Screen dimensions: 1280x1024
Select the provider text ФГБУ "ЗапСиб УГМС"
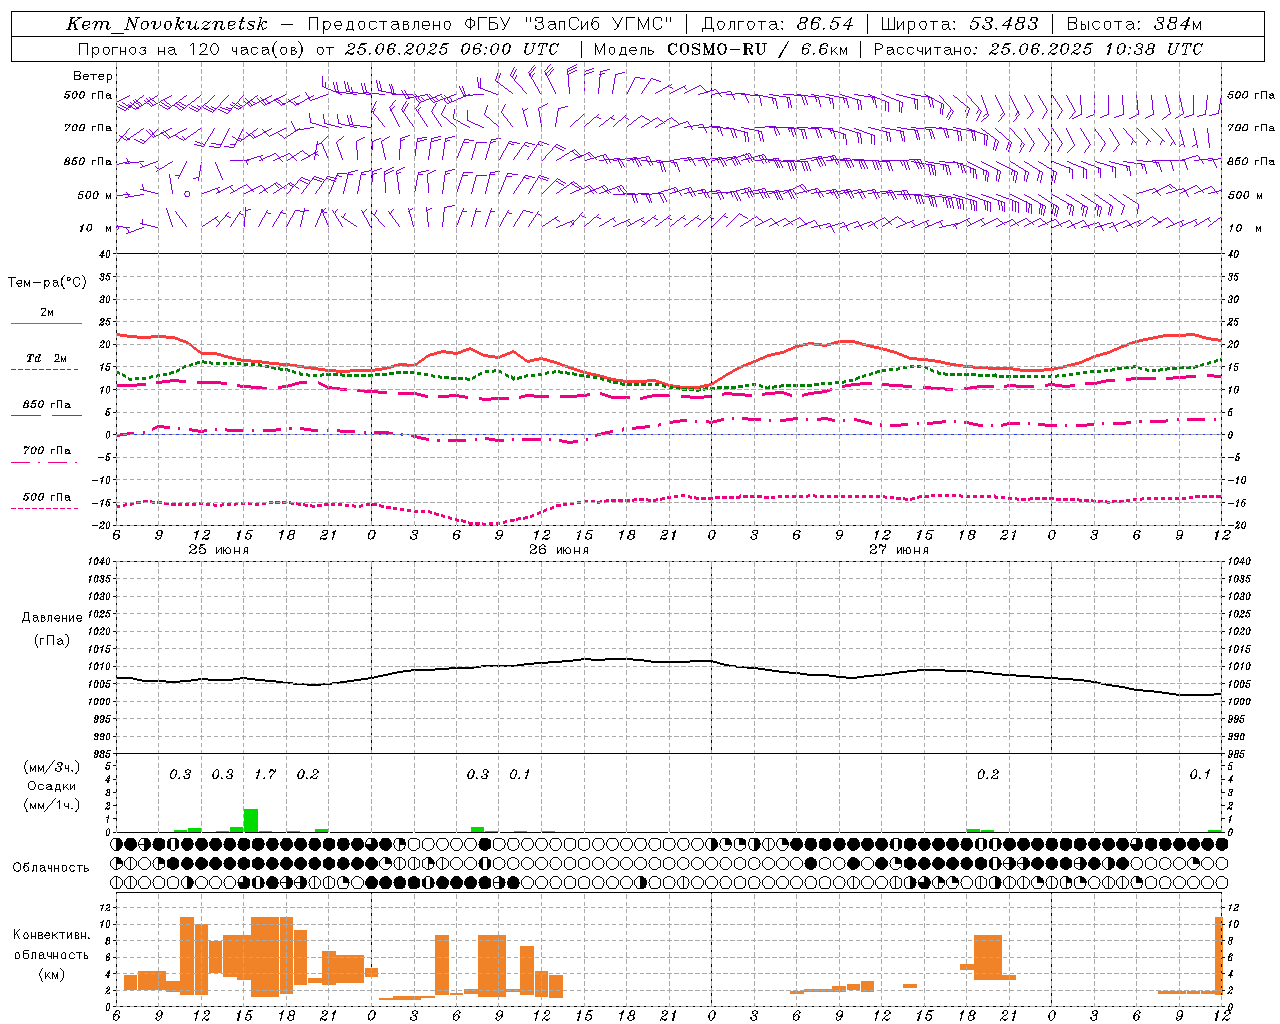point(567,24)
